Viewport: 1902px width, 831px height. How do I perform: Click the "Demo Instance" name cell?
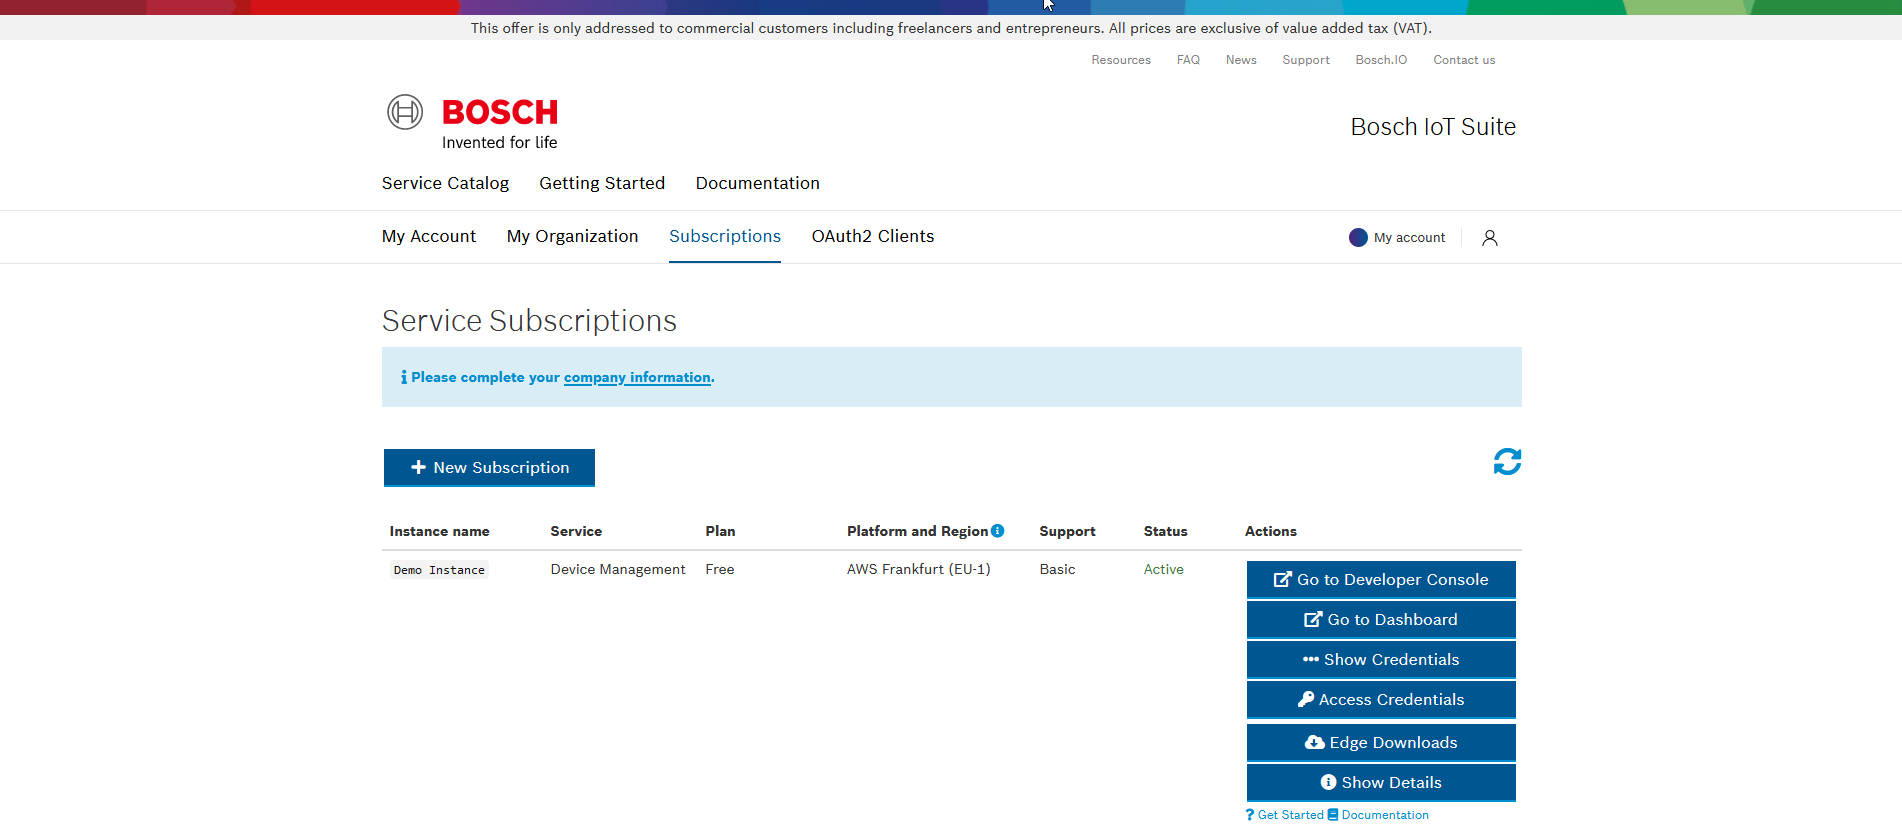coord(439,570)
